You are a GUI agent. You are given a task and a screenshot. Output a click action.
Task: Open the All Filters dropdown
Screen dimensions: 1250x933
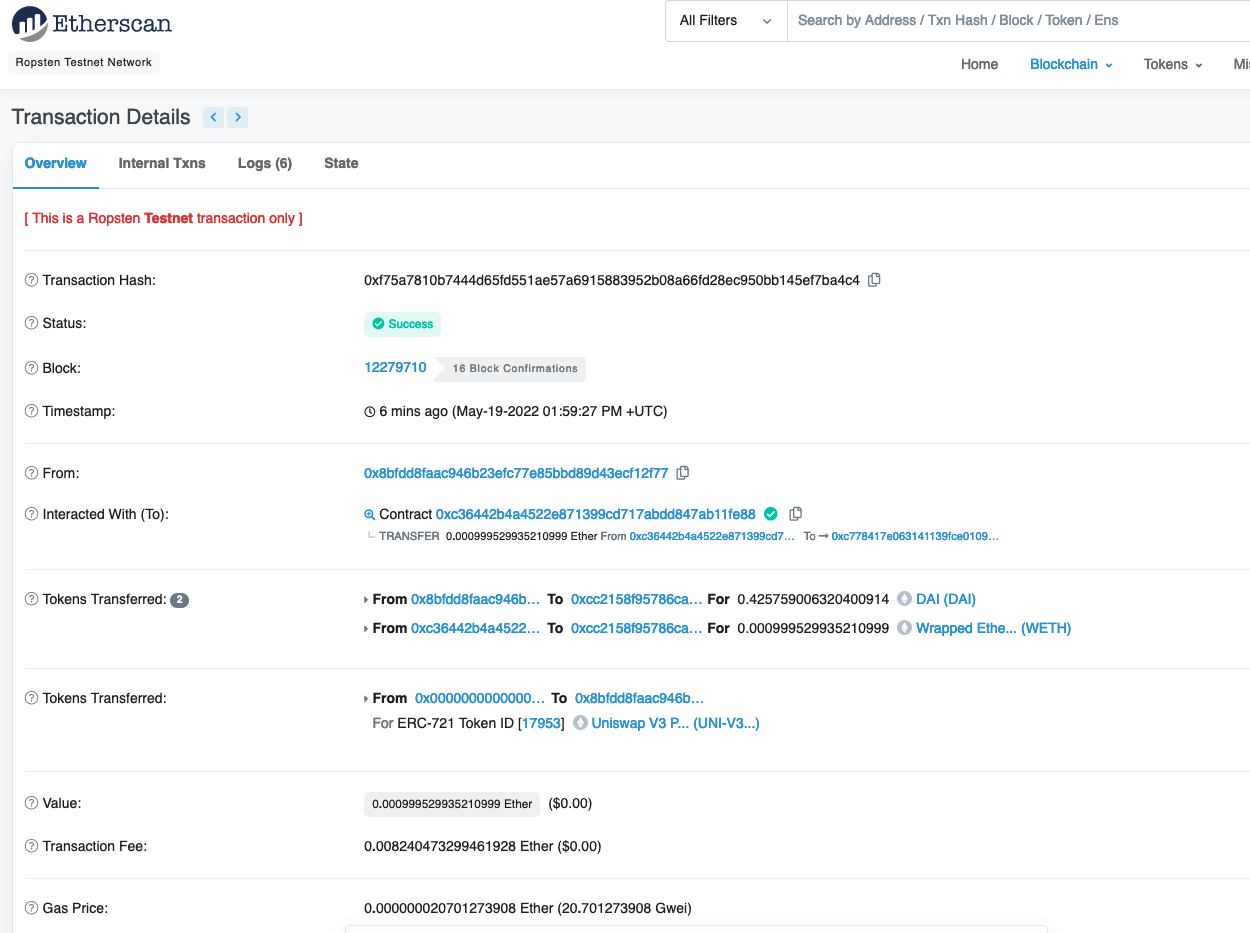[726, 20]
